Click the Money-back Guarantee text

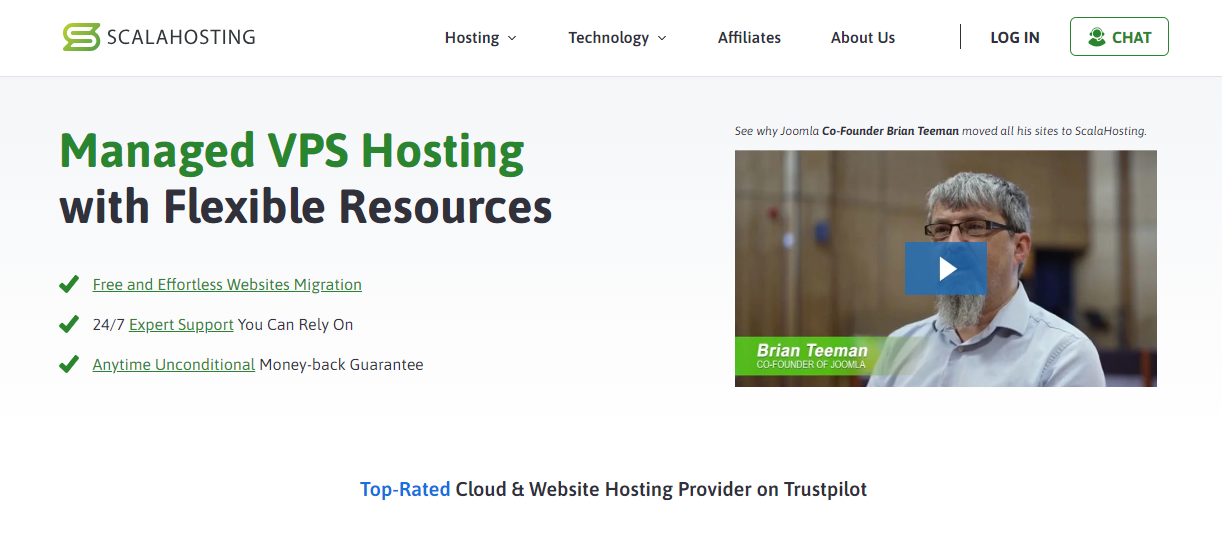click(341, 364)
